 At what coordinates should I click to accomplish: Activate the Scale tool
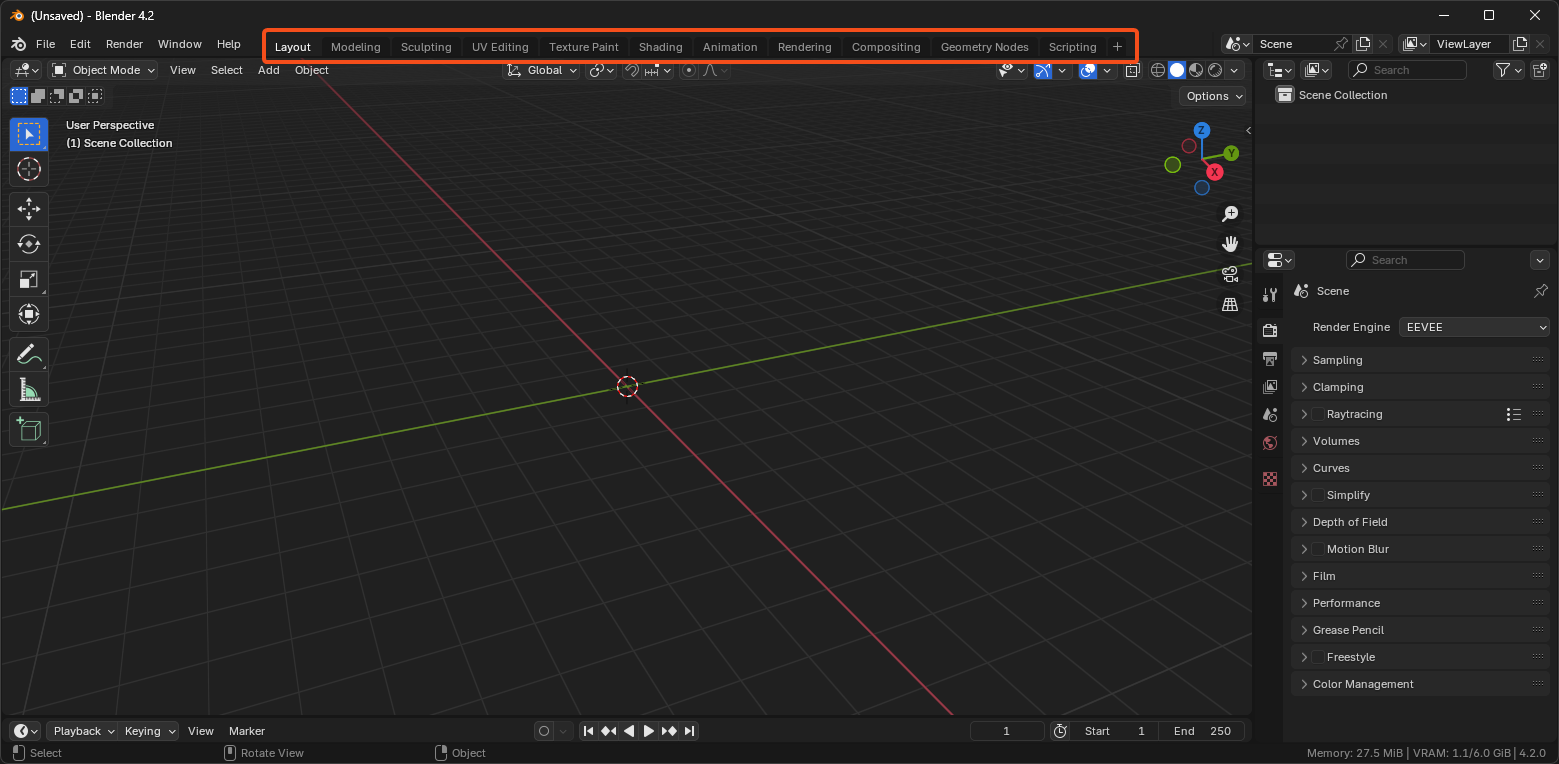coord(29,279)
